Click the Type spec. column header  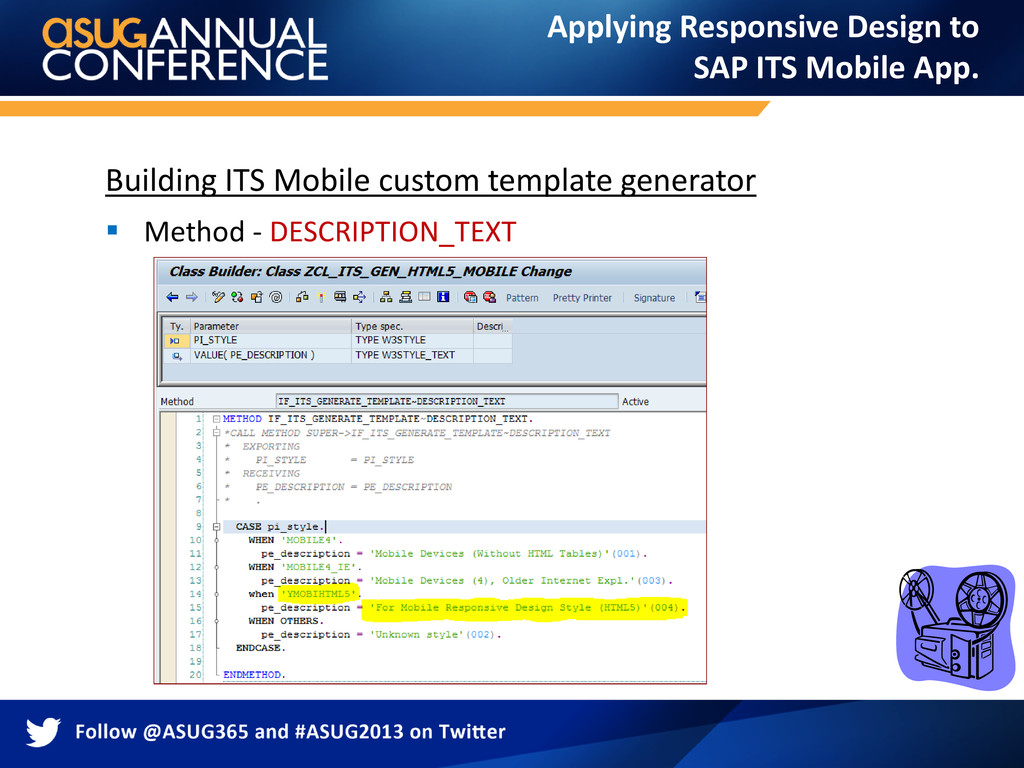tap(413, 326)
